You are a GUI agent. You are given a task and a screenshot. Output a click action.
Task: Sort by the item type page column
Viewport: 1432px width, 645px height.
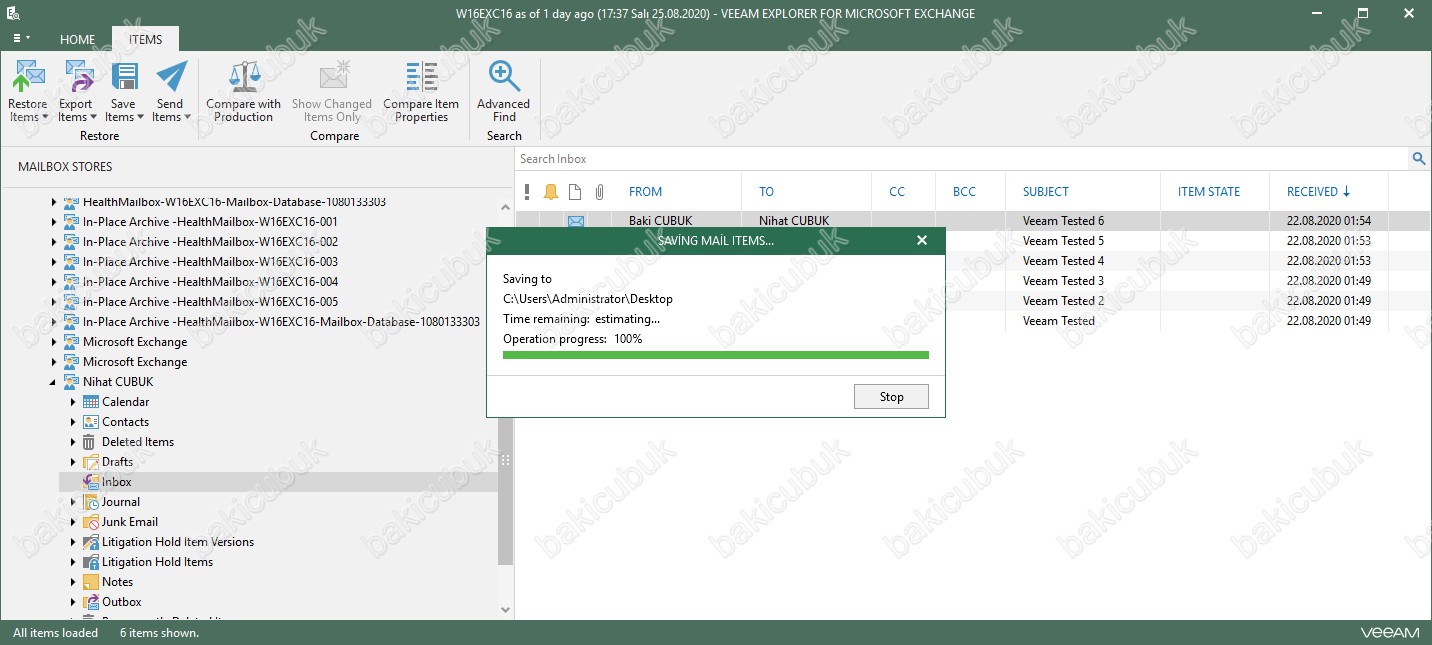[575, 192]
